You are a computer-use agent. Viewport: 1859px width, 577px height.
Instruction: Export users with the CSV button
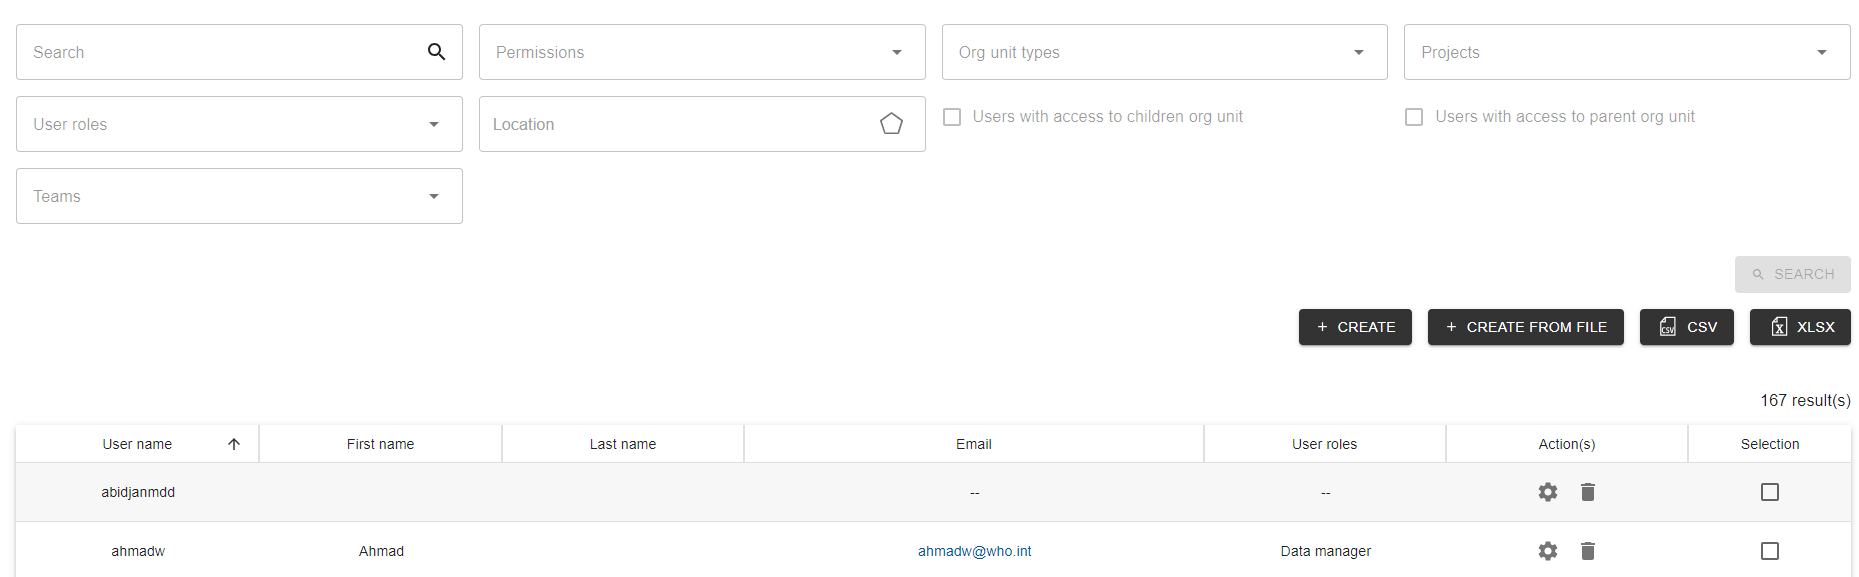(x=1686, y=327)
